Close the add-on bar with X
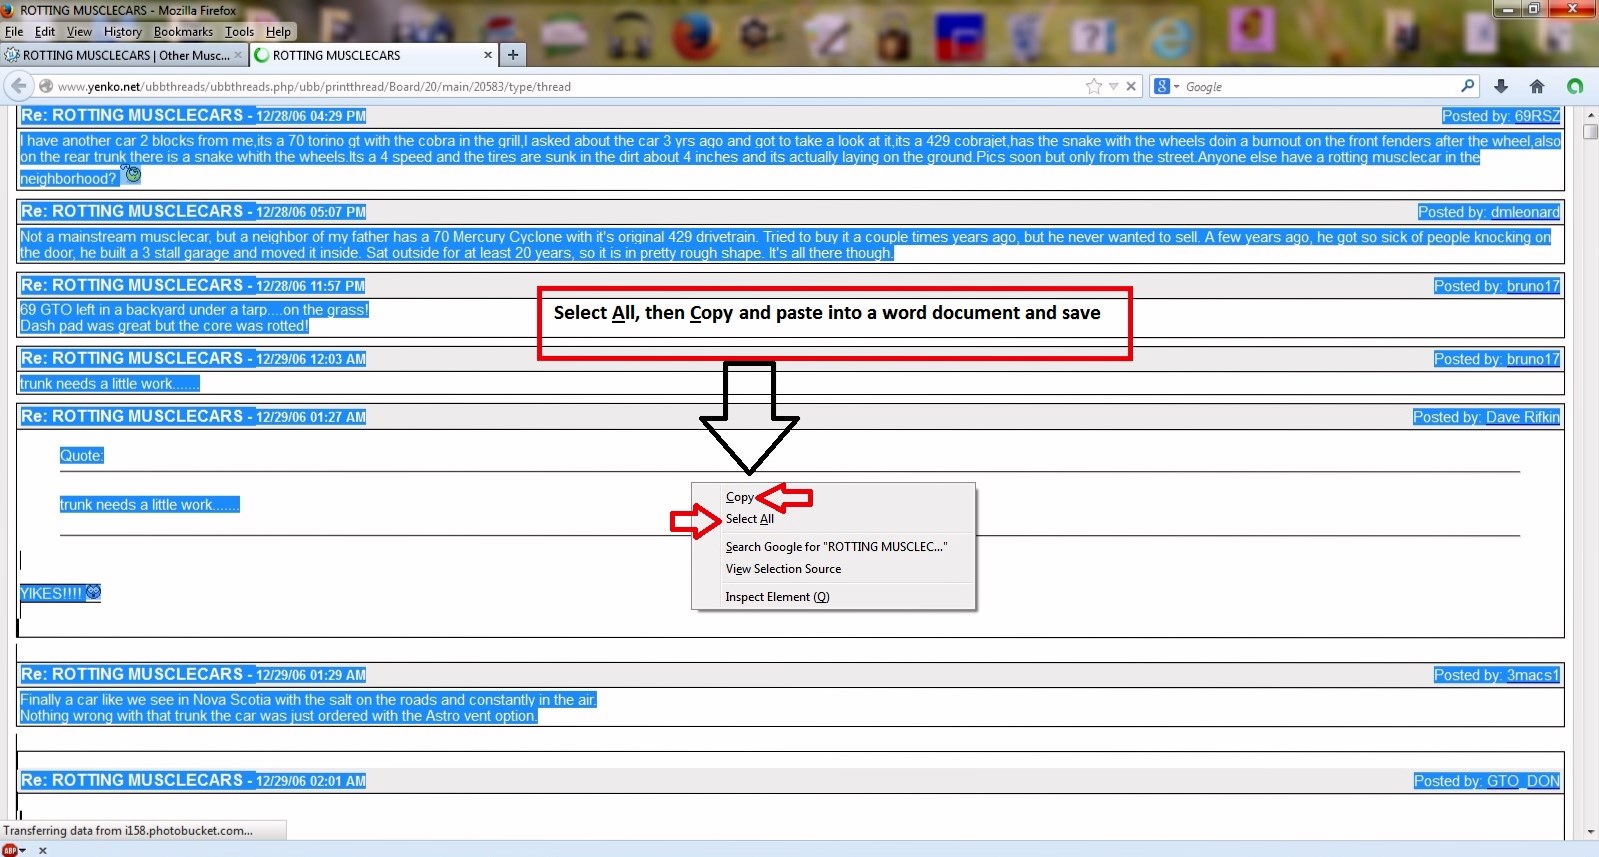This screenshot has height=857, width=1599. click(43, 850)
